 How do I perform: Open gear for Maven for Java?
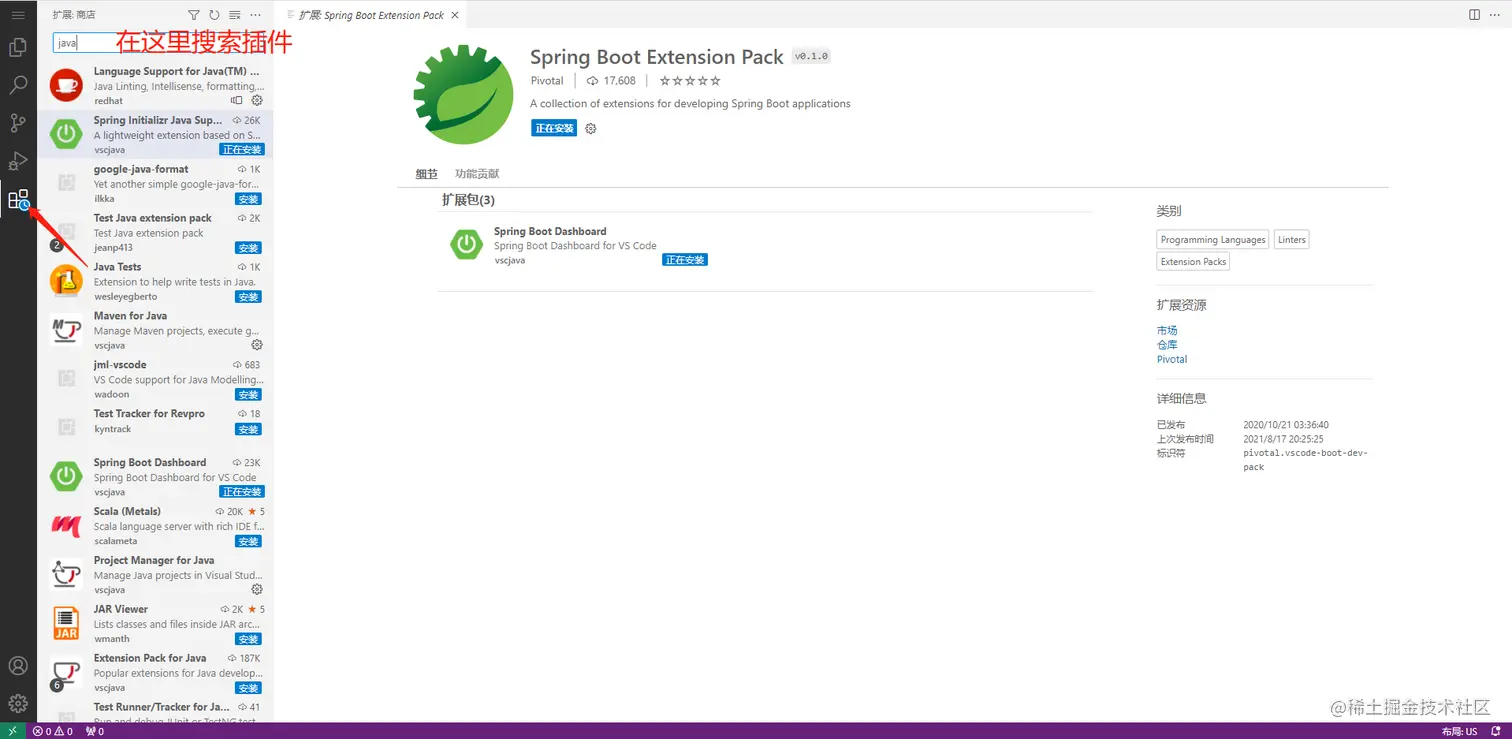tap(257, 345)
